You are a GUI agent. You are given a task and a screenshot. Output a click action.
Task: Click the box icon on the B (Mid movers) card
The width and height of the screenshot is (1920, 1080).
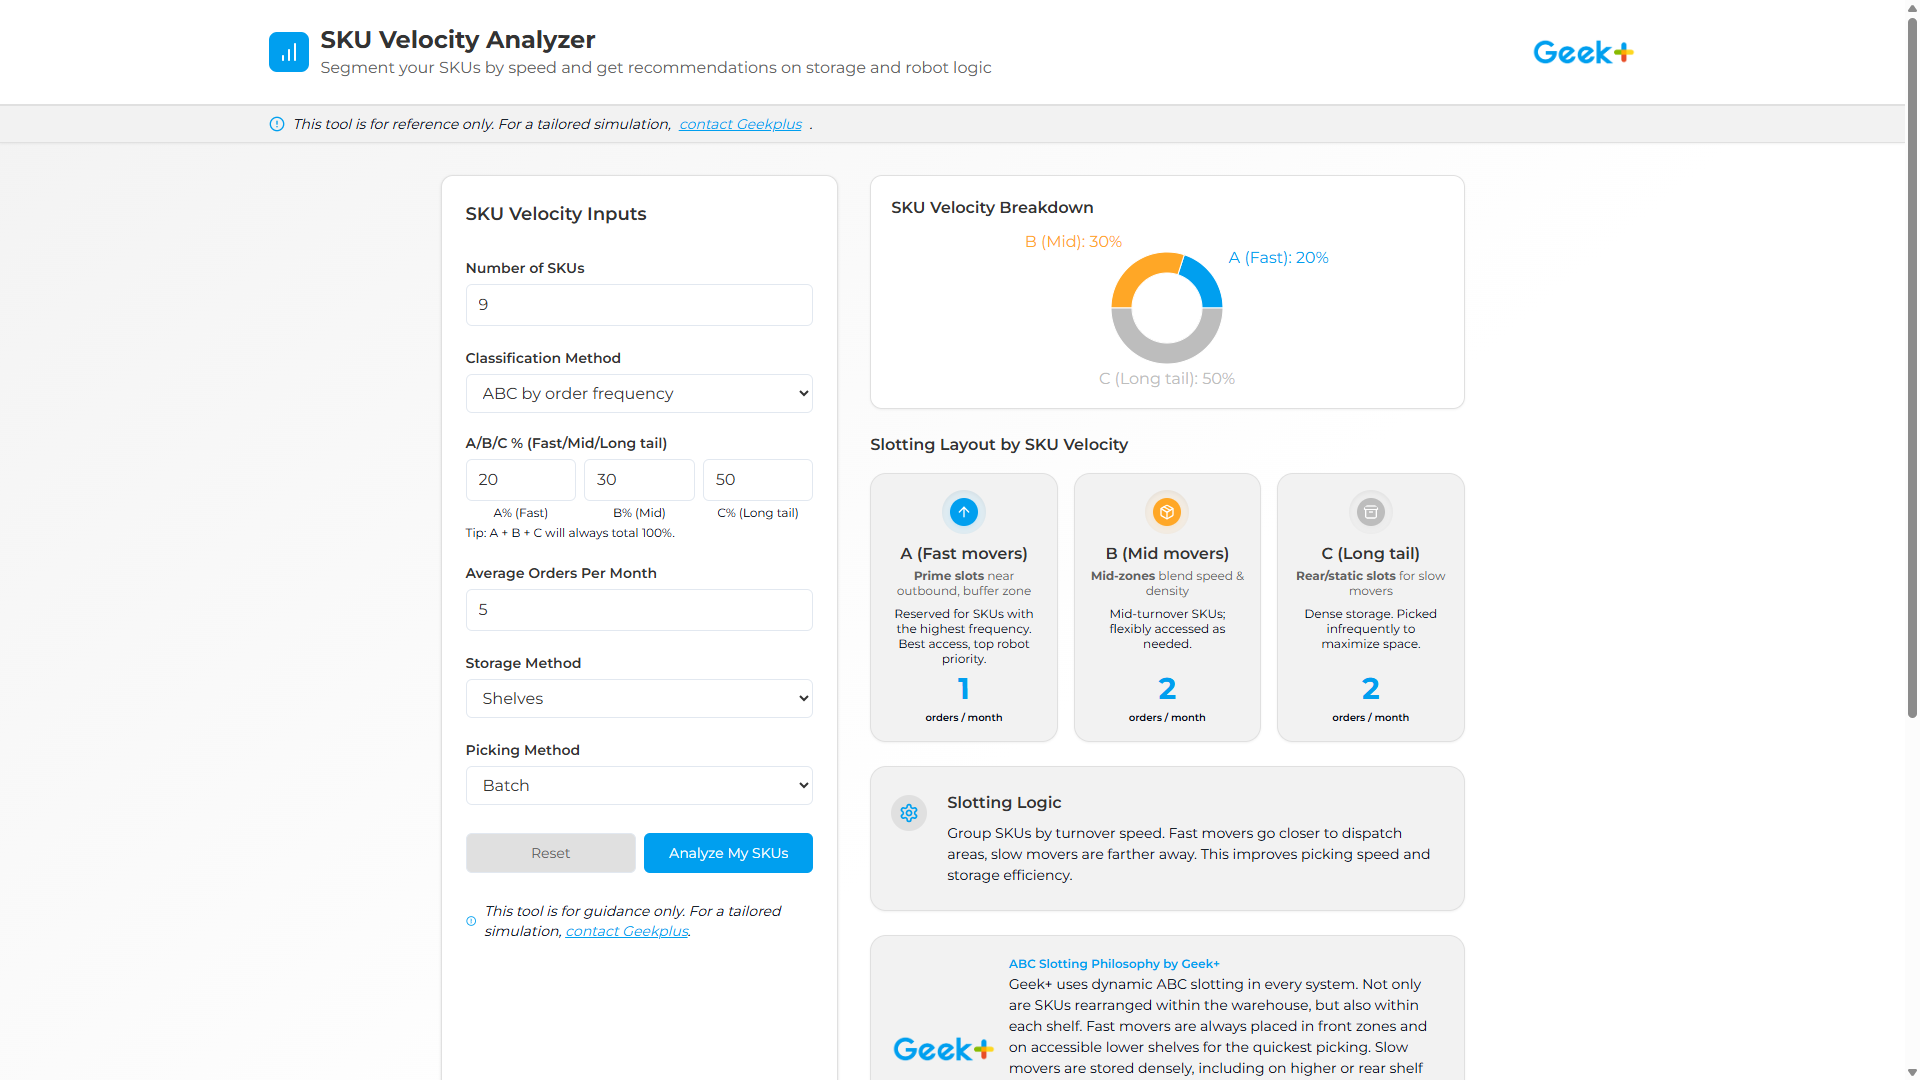click(x=1166, y=511)
